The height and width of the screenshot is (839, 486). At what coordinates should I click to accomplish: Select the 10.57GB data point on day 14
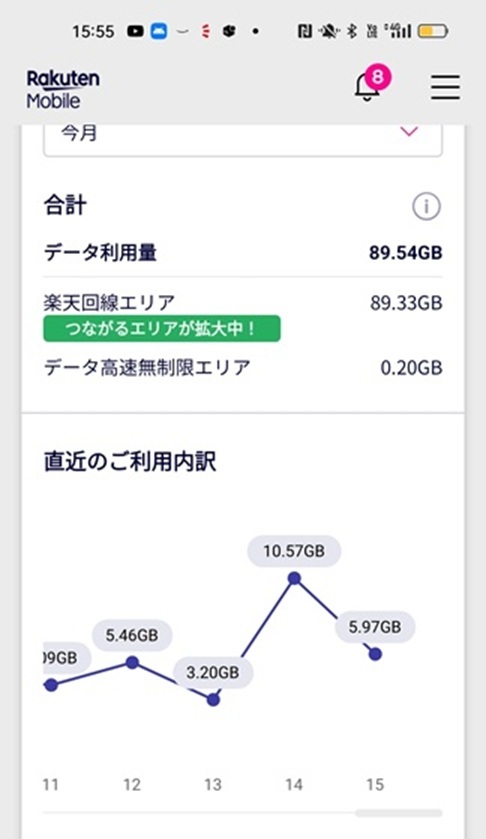(x=294, y=578)
